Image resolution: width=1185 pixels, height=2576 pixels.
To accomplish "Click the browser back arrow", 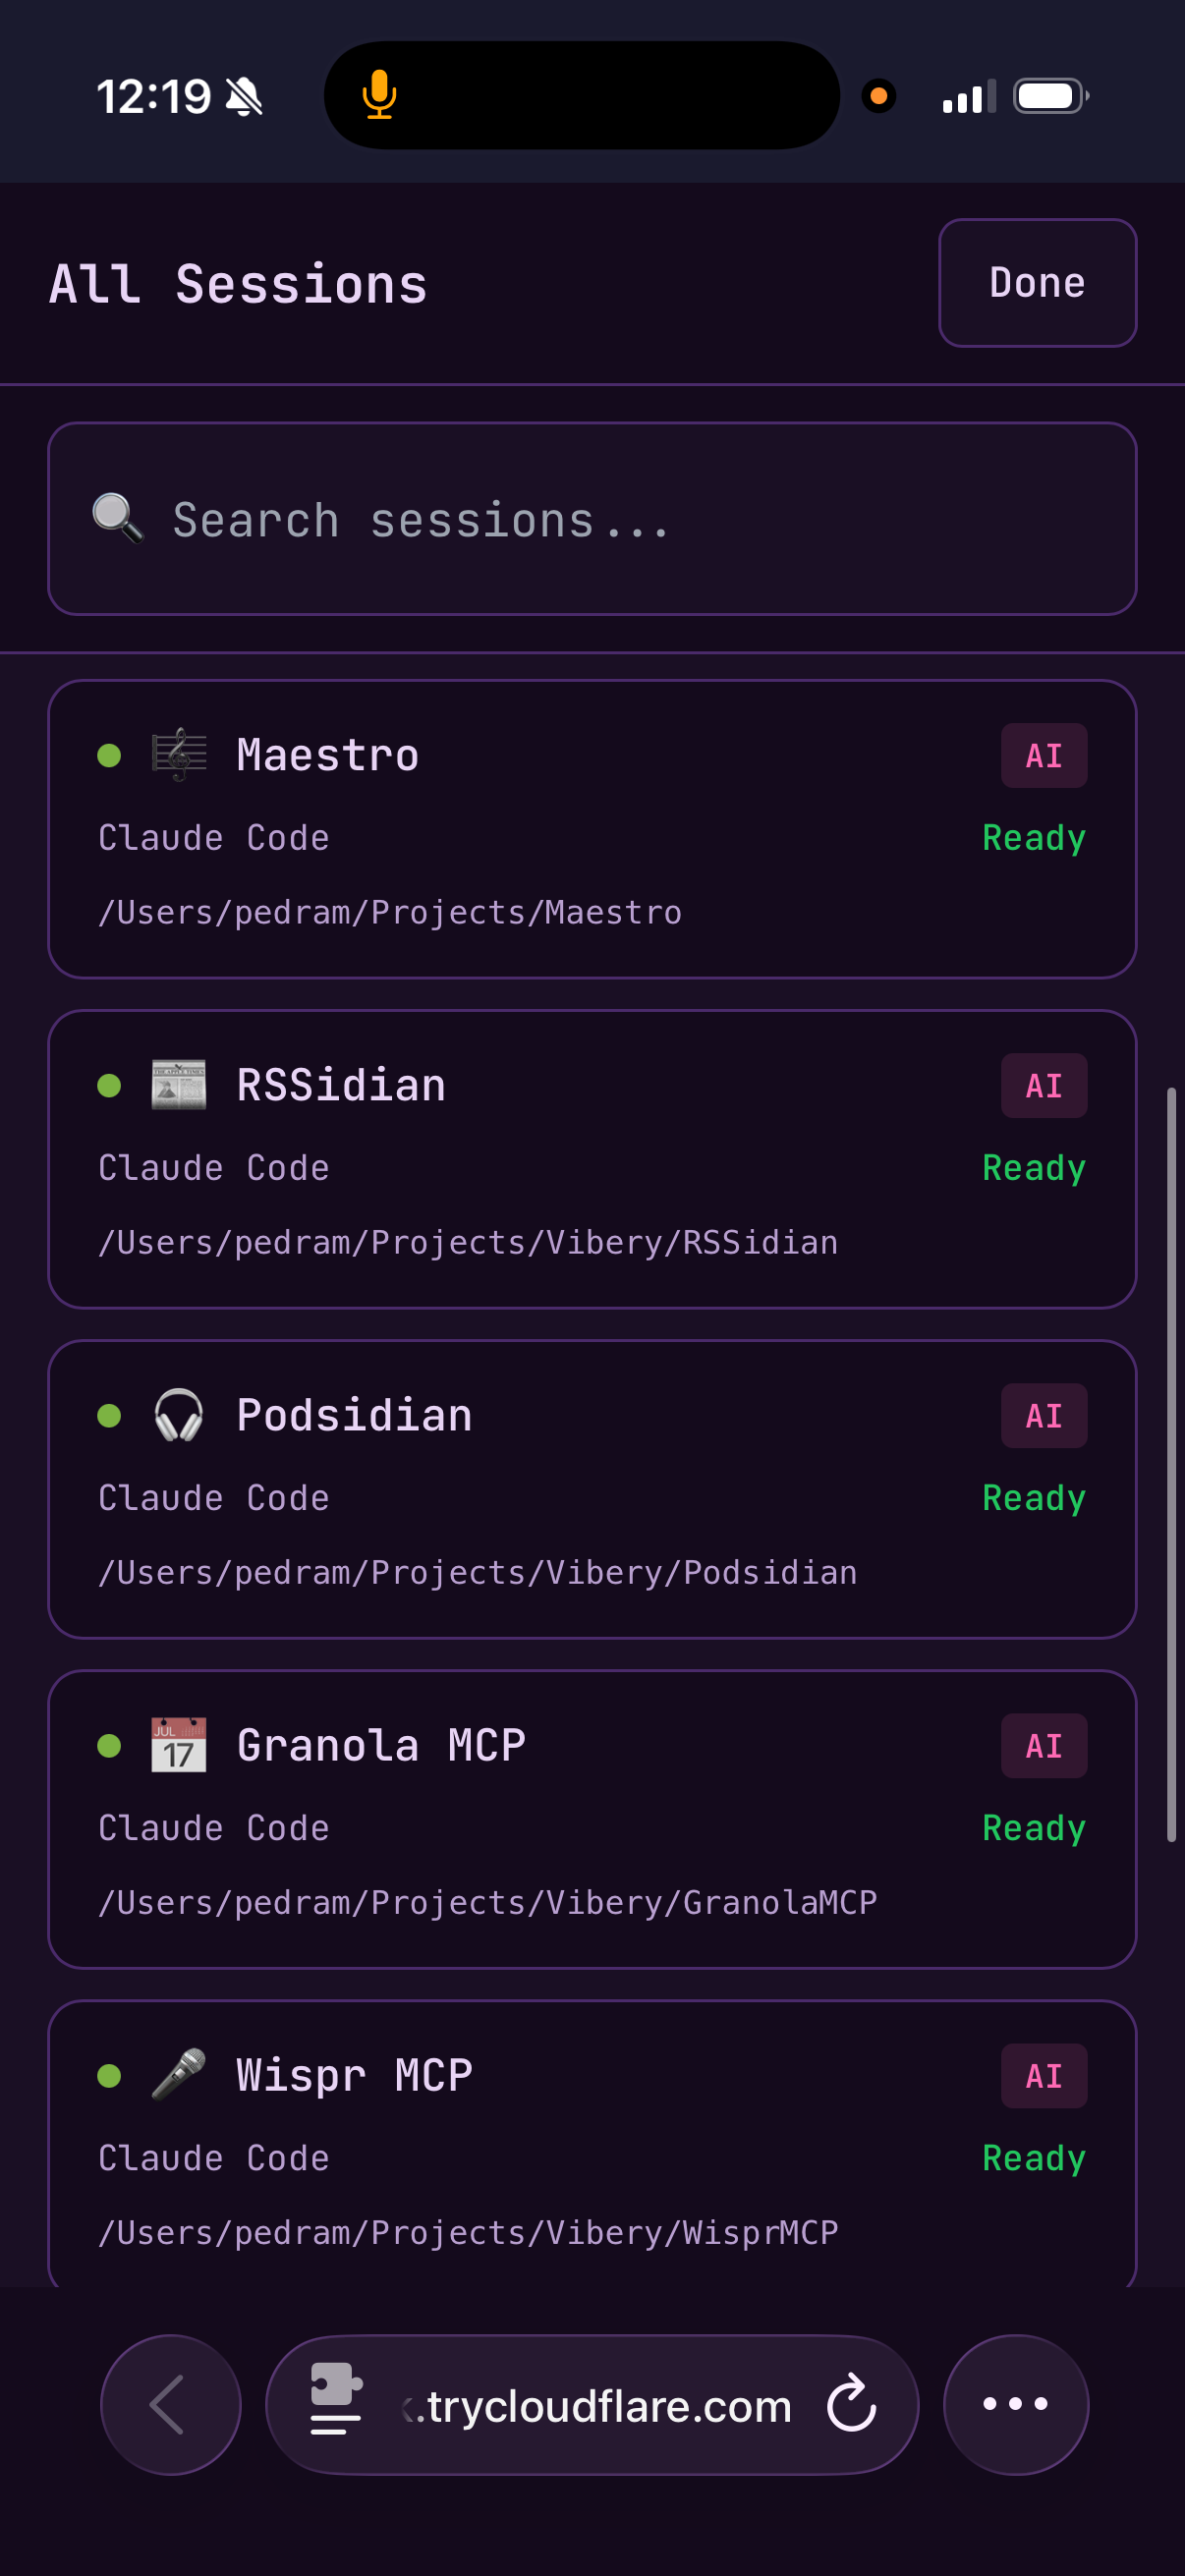I will (x=170, y=2404).
